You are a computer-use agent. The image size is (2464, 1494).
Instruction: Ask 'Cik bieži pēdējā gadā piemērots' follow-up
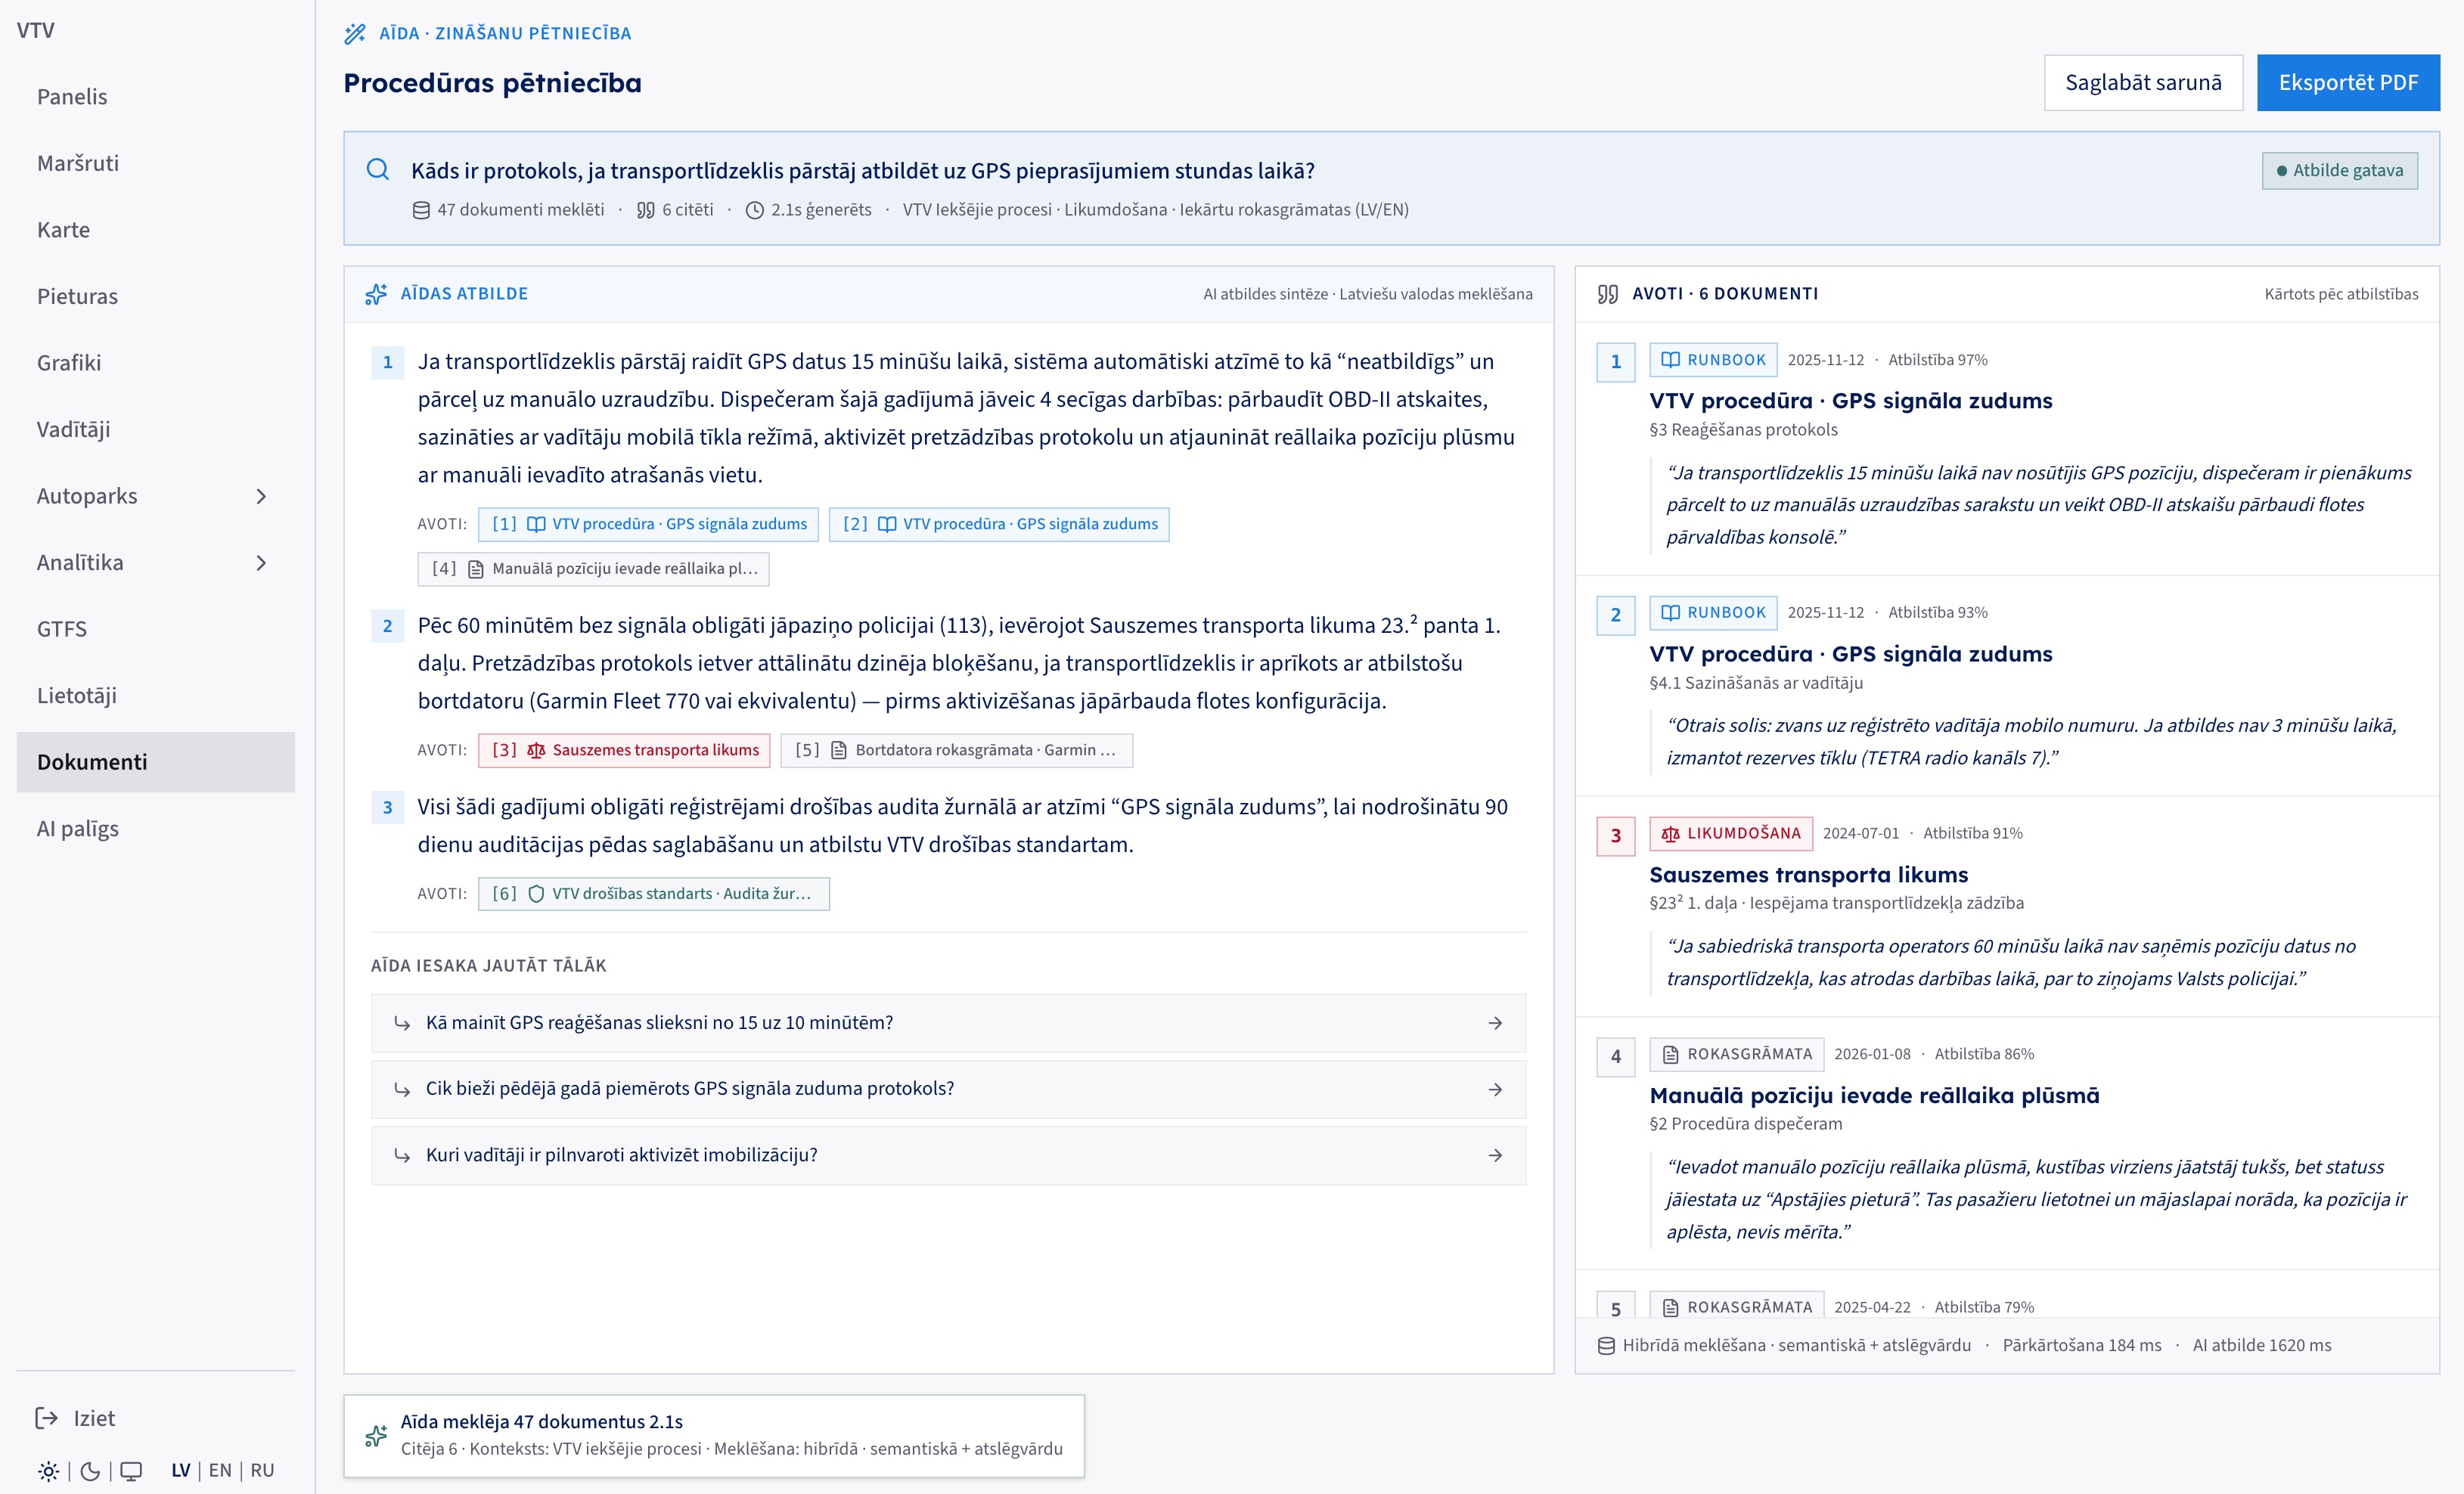pyautogui.click(x=948, y=1089)
